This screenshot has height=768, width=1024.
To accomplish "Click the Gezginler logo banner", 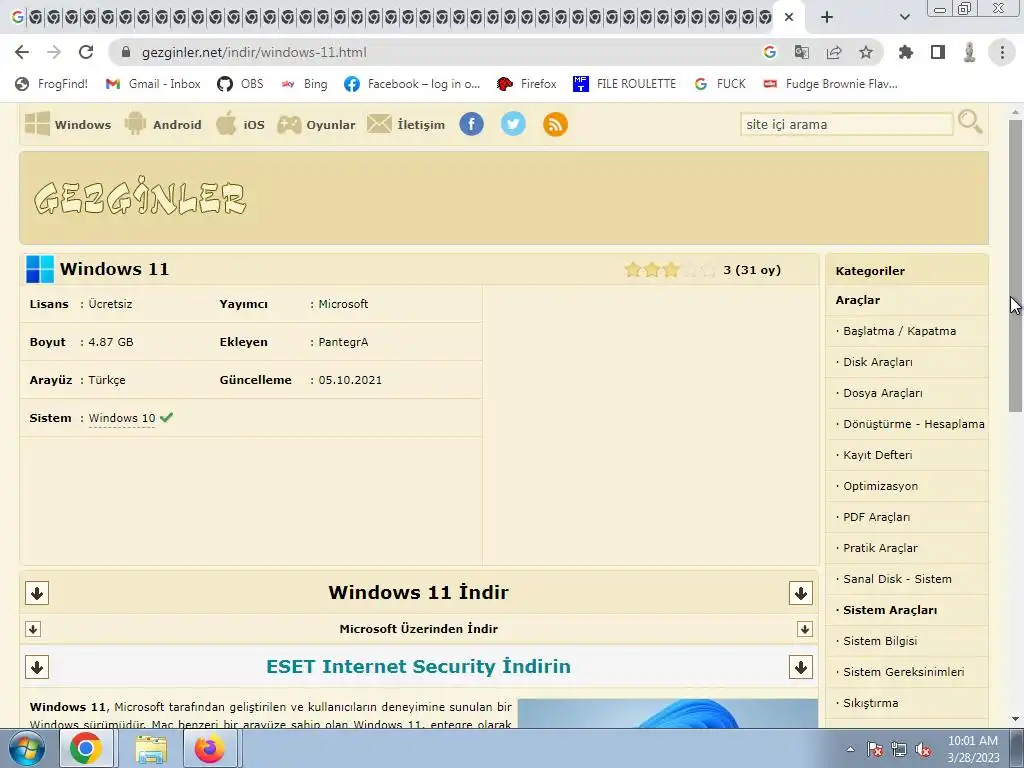I will click(x=140, y=197).
